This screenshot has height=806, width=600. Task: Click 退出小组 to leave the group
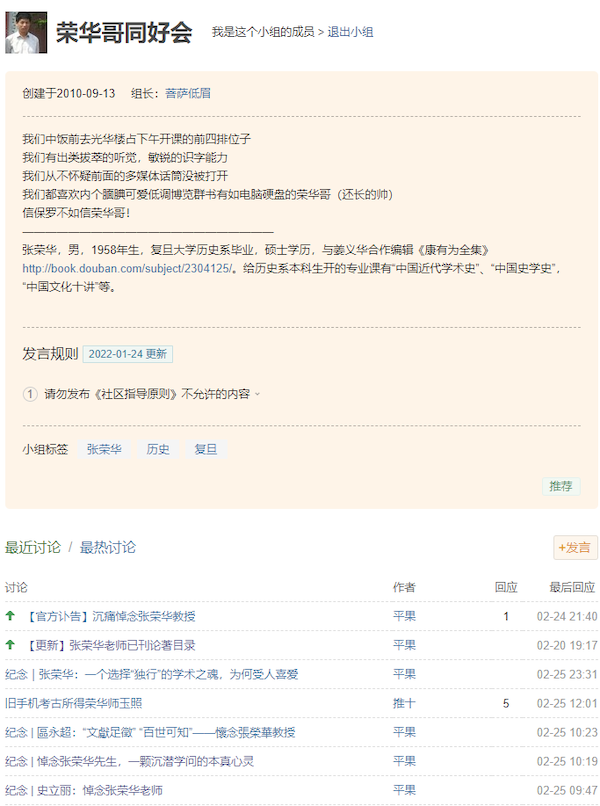(x=350, y=33)
